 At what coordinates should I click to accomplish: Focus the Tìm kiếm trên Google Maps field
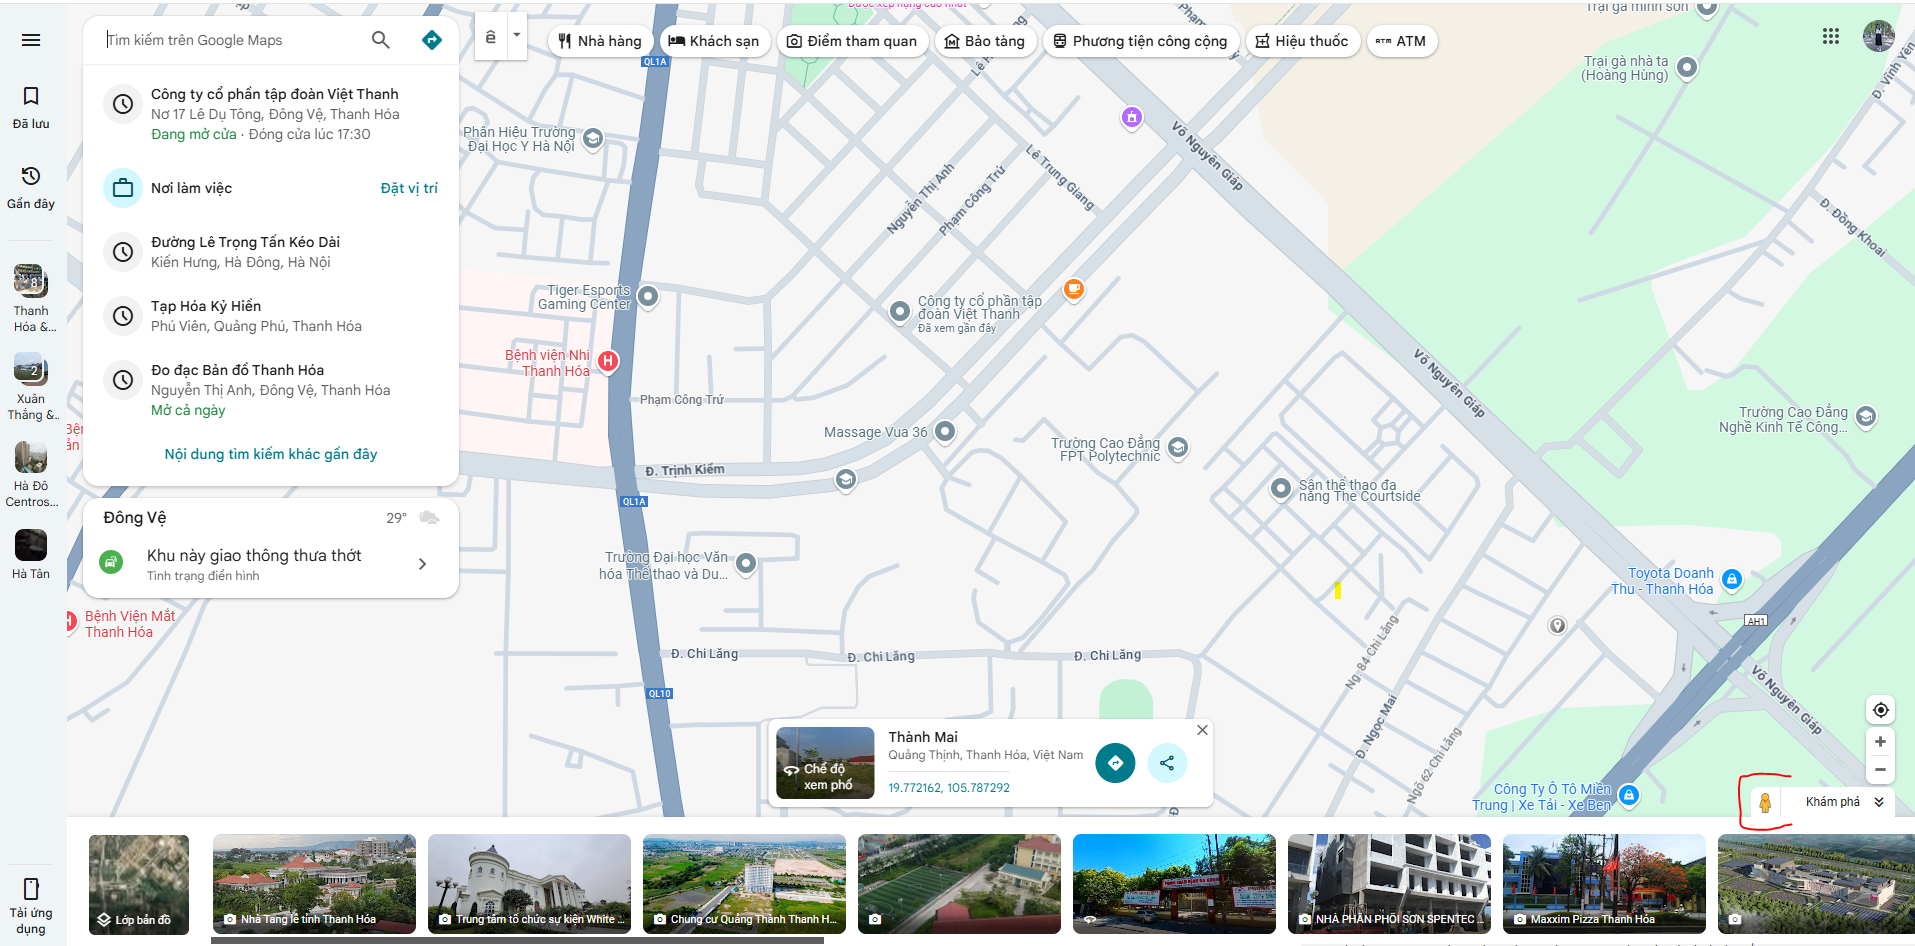click(230, 40)
